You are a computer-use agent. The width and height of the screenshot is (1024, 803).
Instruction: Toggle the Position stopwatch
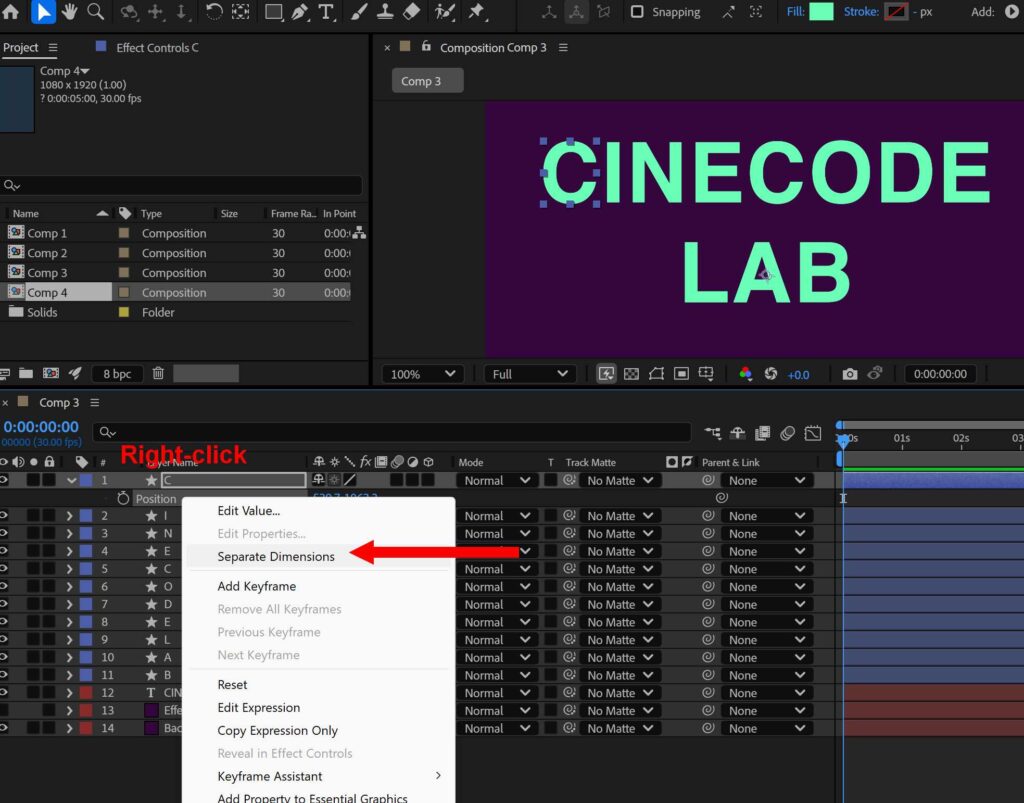pyautogui.click(x=123, y=498)
